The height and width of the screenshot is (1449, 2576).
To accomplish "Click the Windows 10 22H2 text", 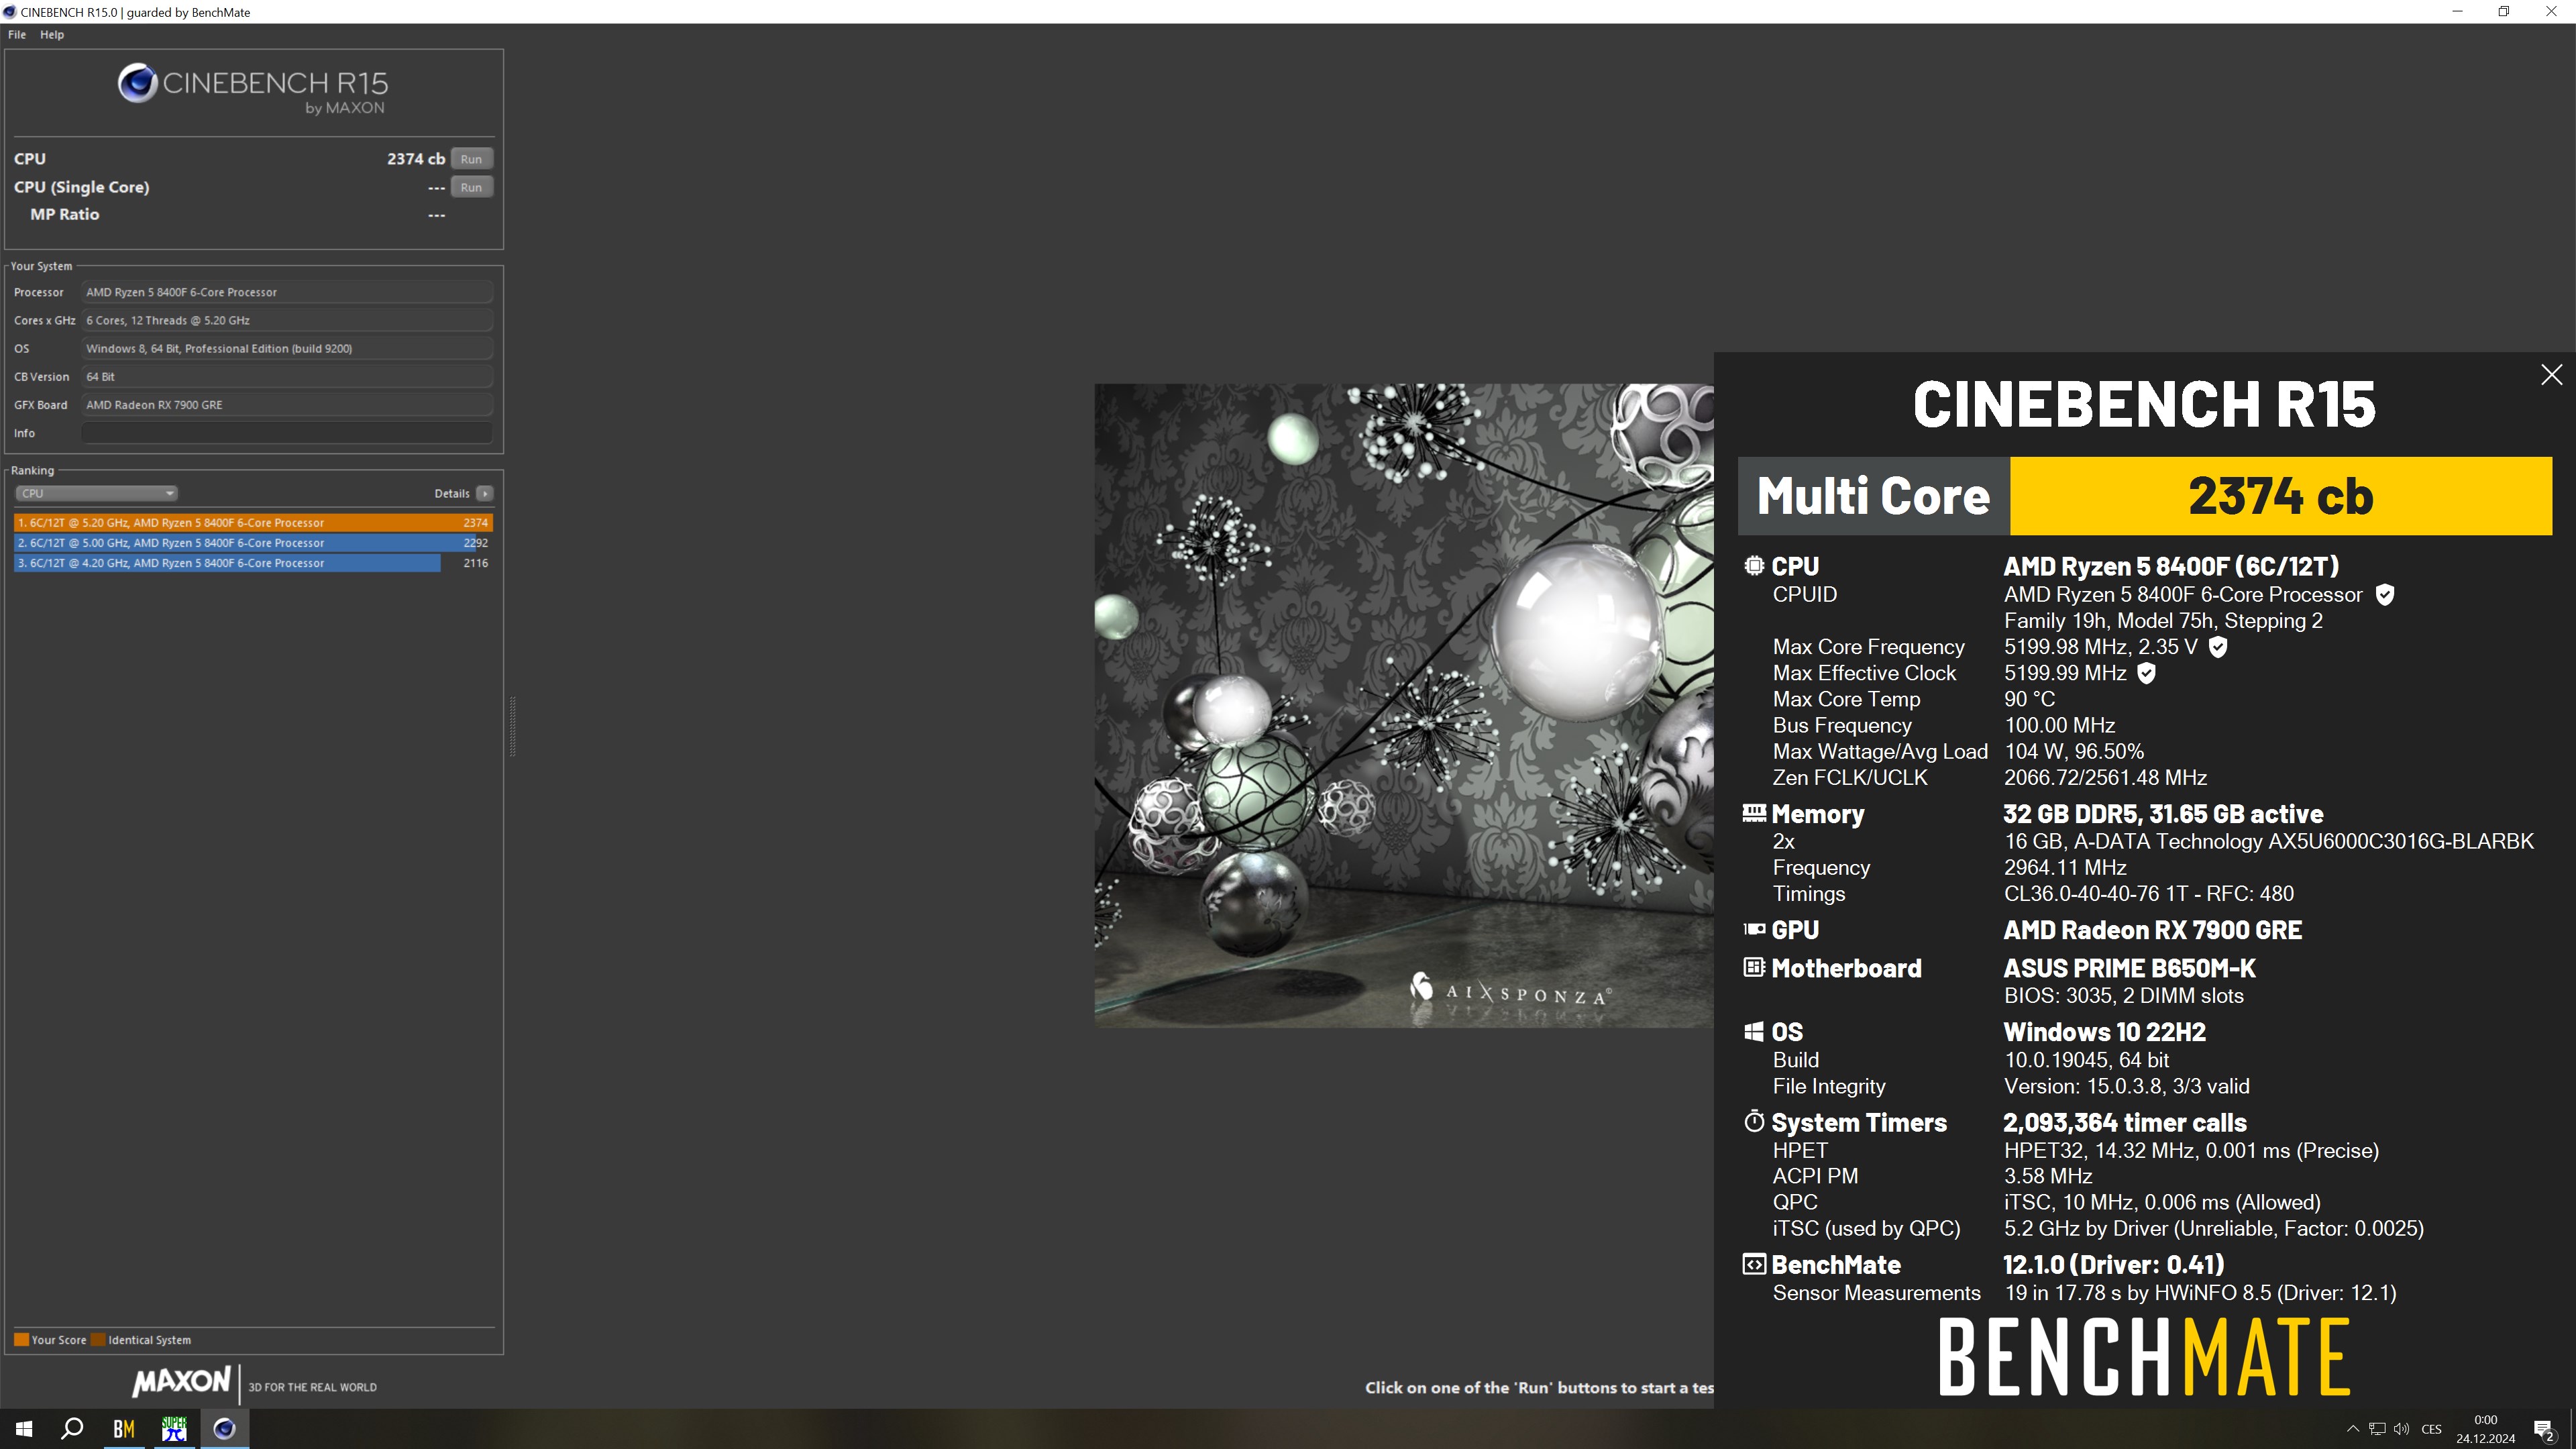I will [x=2104, y=1032].
